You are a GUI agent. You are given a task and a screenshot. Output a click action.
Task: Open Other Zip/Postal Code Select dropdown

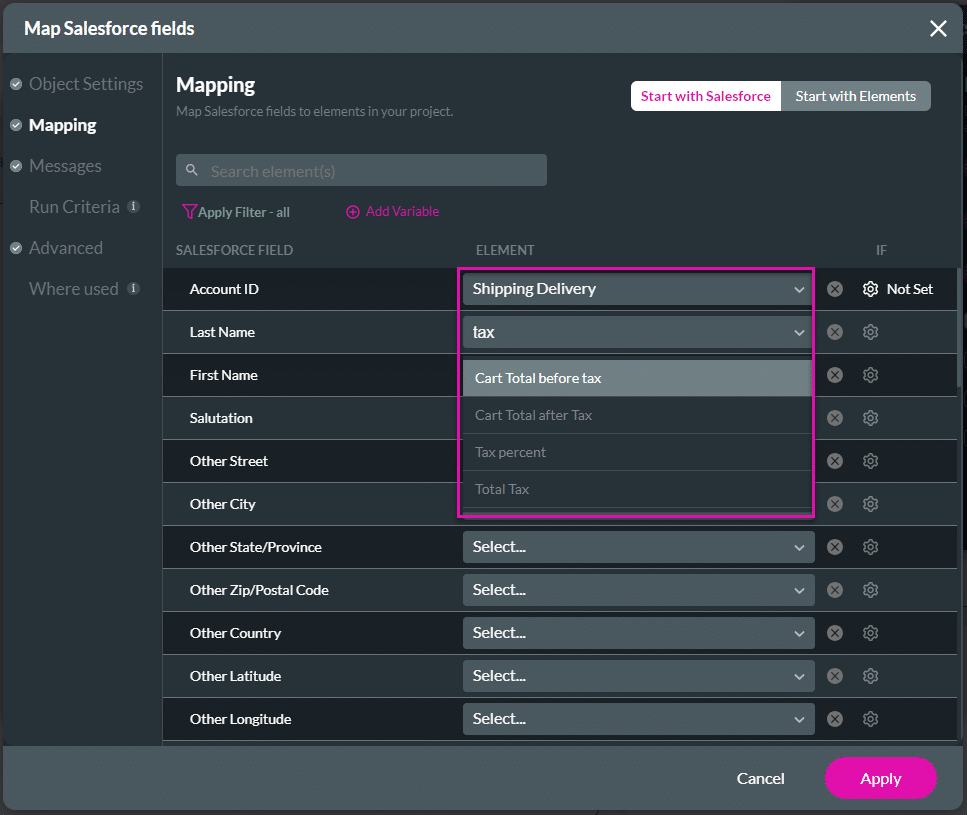[x=638, y=590]
